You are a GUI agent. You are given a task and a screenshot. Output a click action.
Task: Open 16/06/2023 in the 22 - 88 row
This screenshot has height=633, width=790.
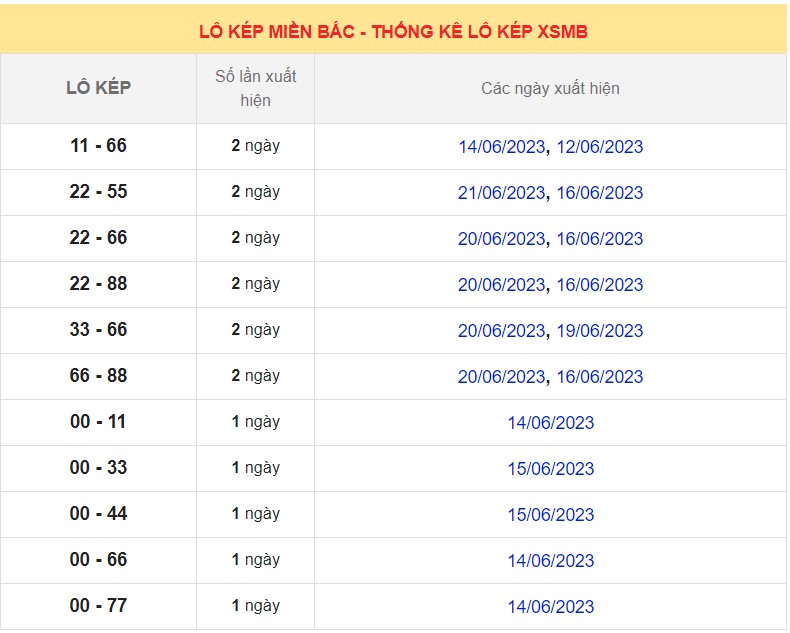[599, 285]
